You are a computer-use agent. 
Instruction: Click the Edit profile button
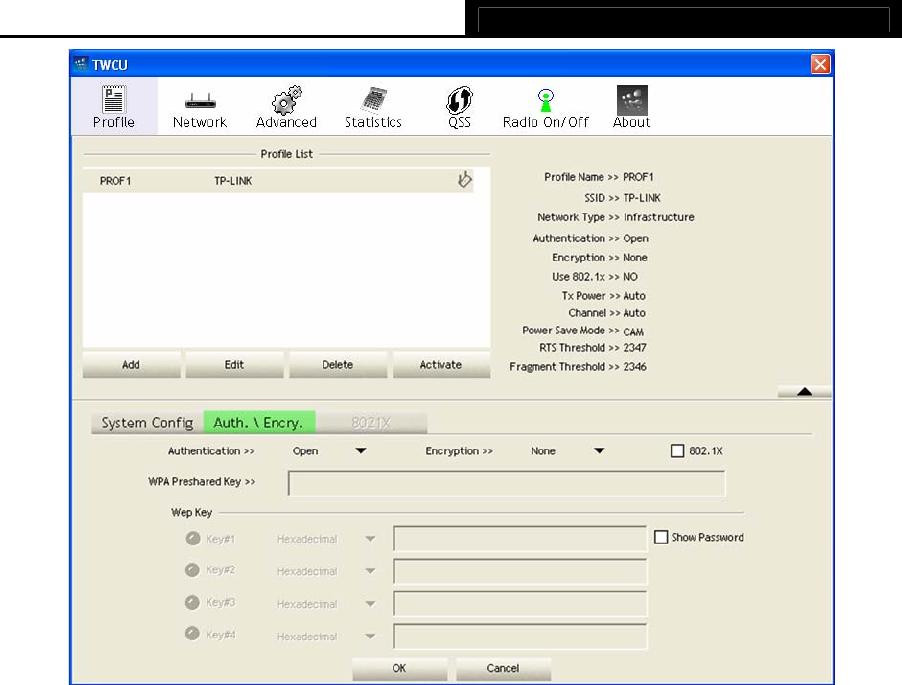(x=234, y=365)
